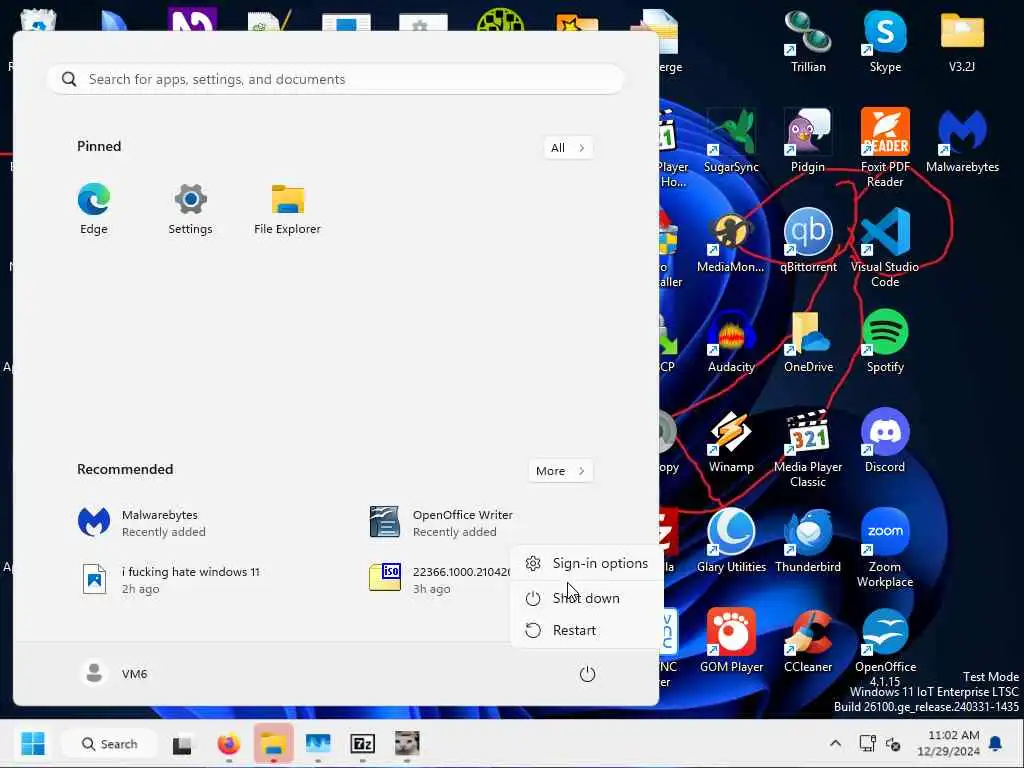Launch Spotify desktop shortcut
The height and width of the screenshot is (768, 1024).
885,342
